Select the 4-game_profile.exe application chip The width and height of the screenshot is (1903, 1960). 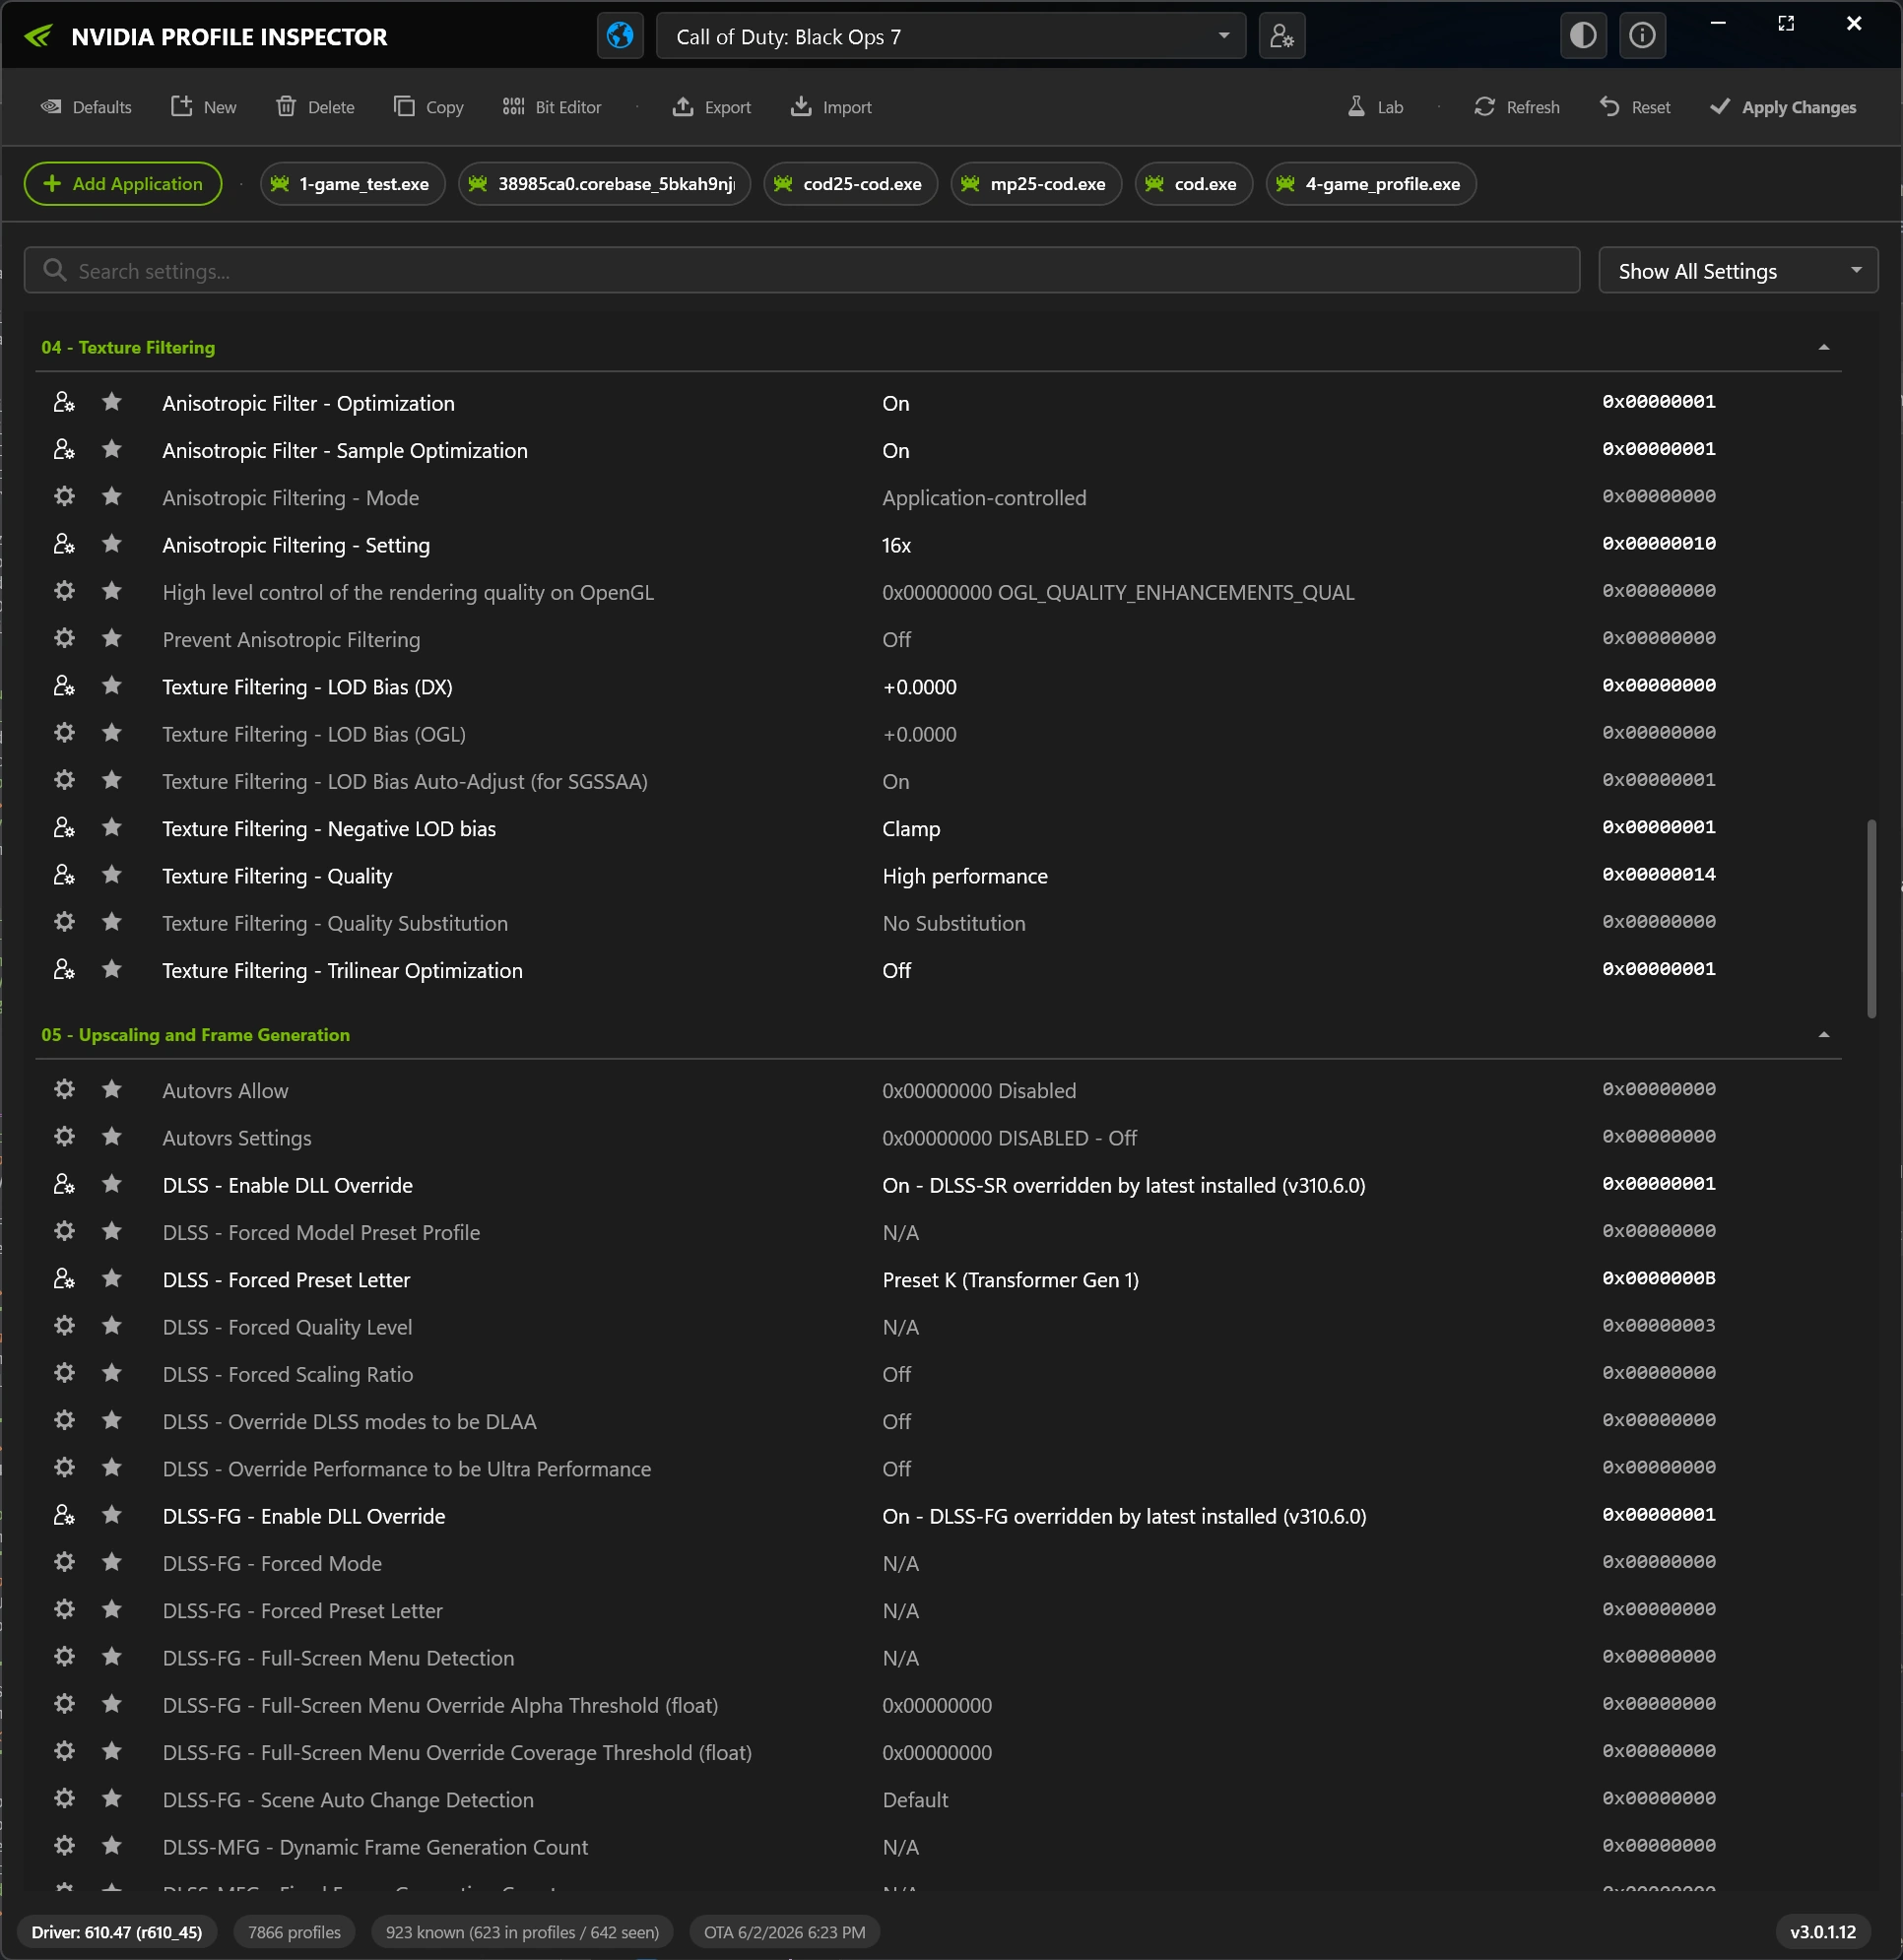1371,184
